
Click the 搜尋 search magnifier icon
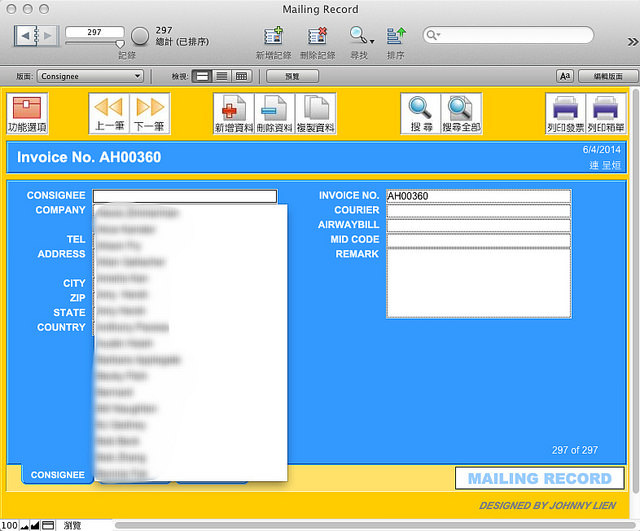pyautogui.click(x=421, y=113)
